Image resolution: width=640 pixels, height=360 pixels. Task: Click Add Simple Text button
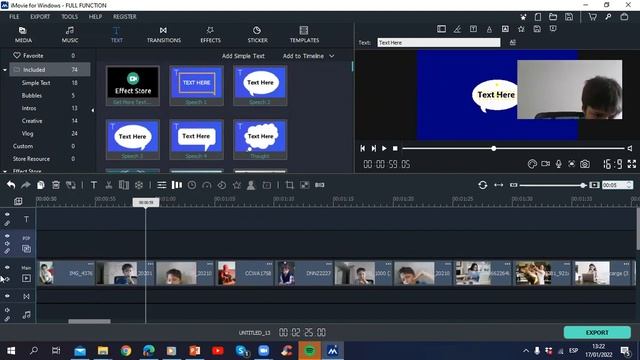[x=243, y=56]
